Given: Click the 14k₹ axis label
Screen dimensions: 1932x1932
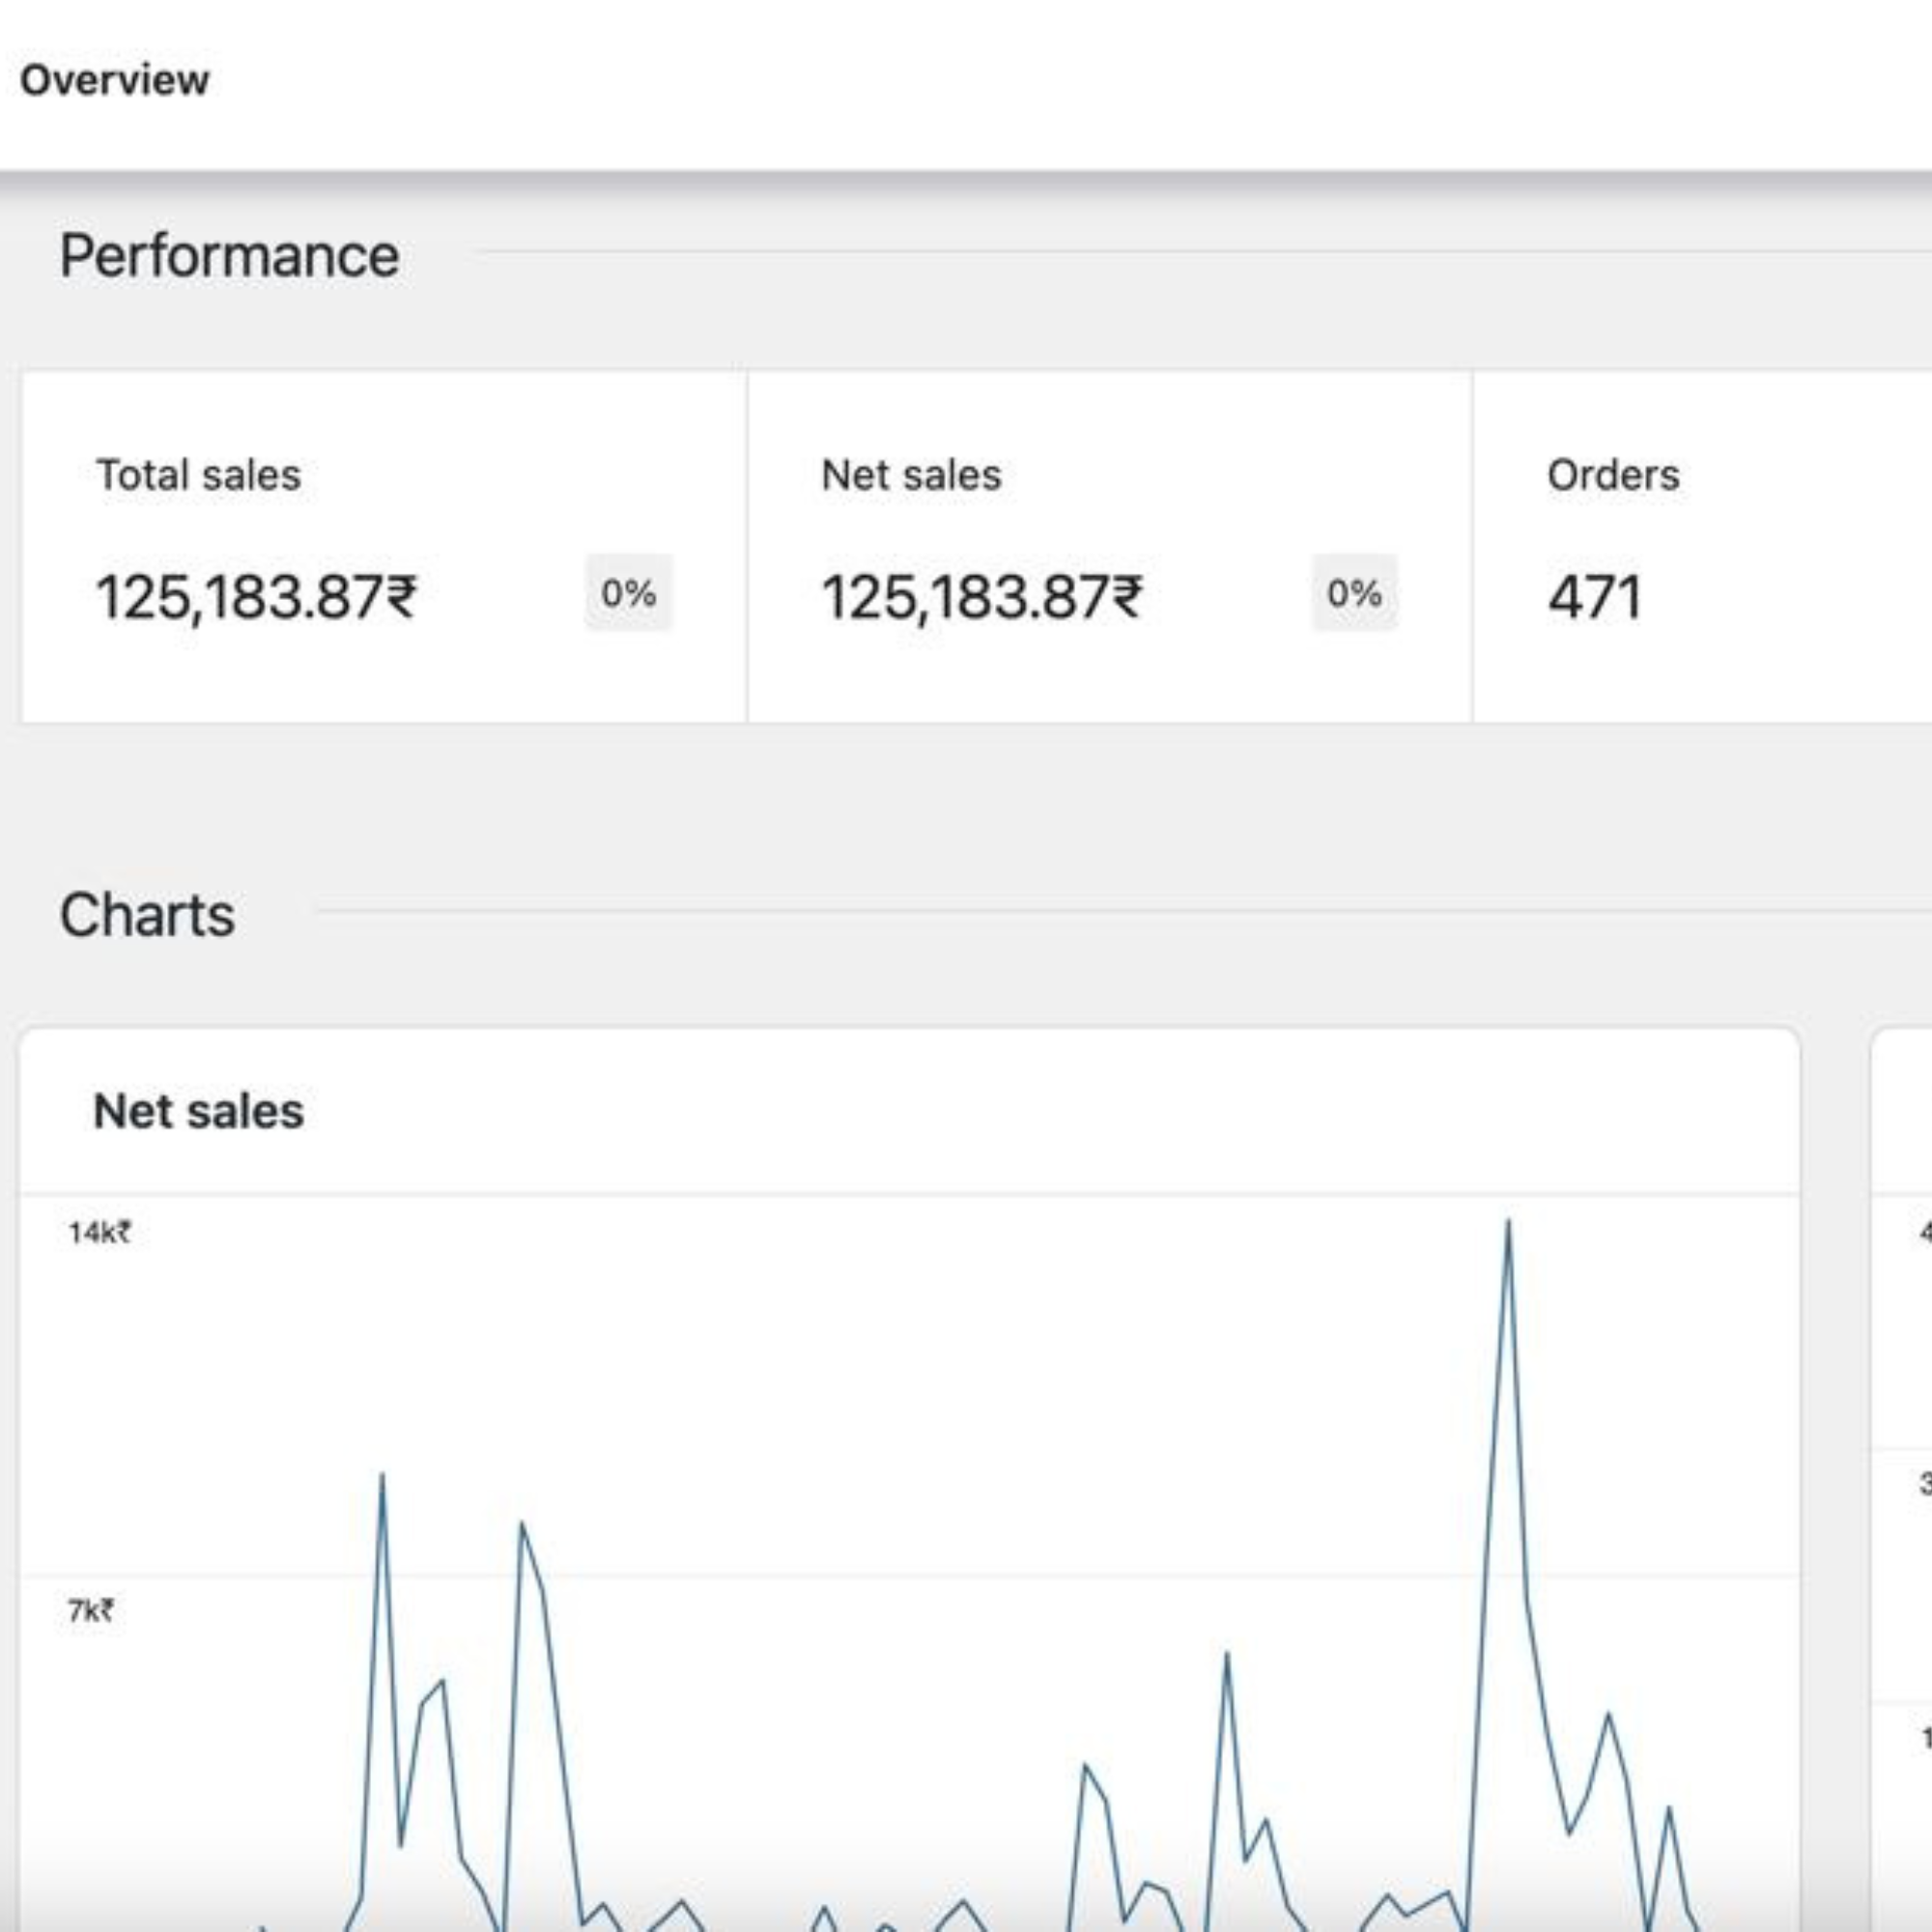Looking at the screenshot, I should point(99,1232).
